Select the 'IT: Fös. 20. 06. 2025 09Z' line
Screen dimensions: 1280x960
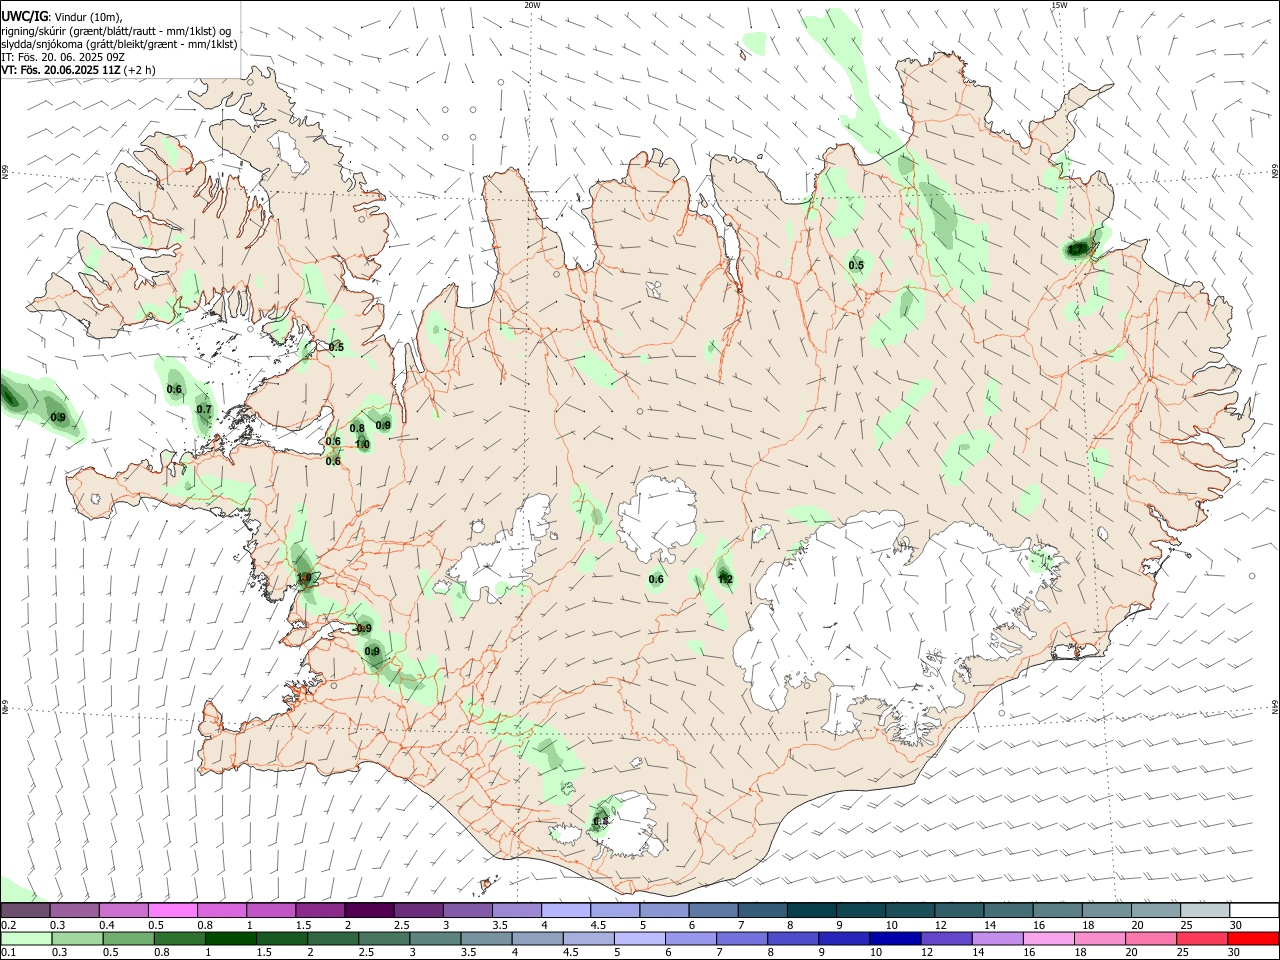(64, 57)
